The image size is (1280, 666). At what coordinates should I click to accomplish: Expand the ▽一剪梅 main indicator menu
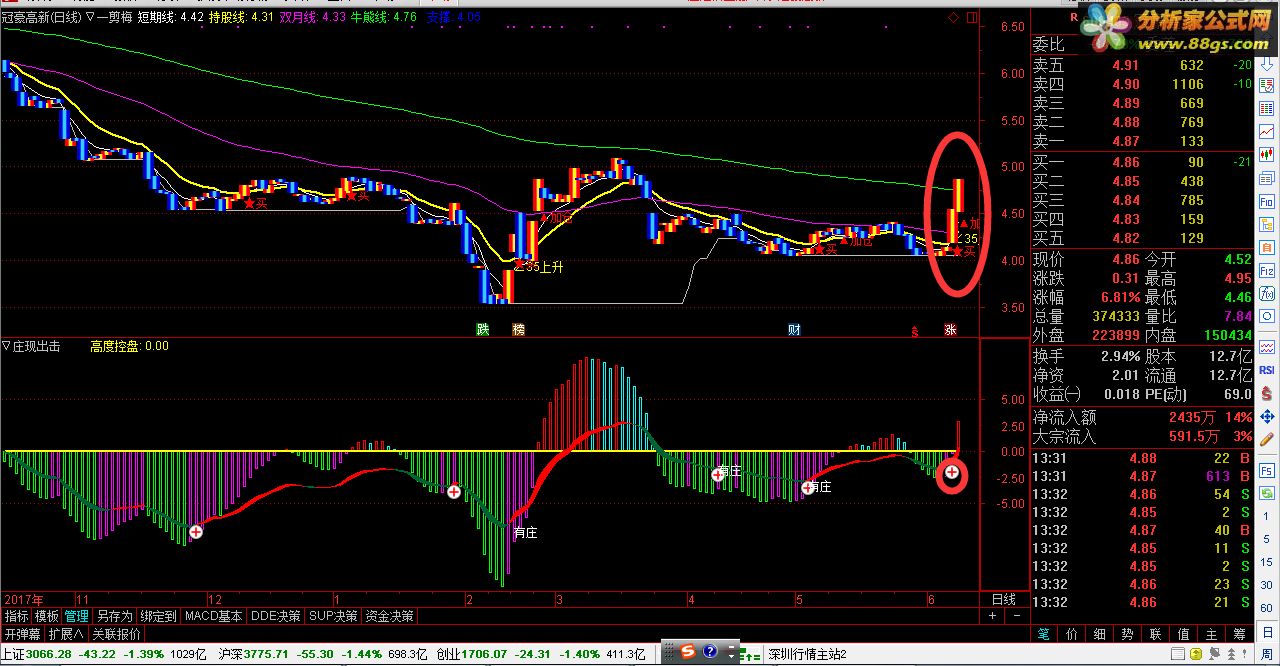click(x=109, y=17)
